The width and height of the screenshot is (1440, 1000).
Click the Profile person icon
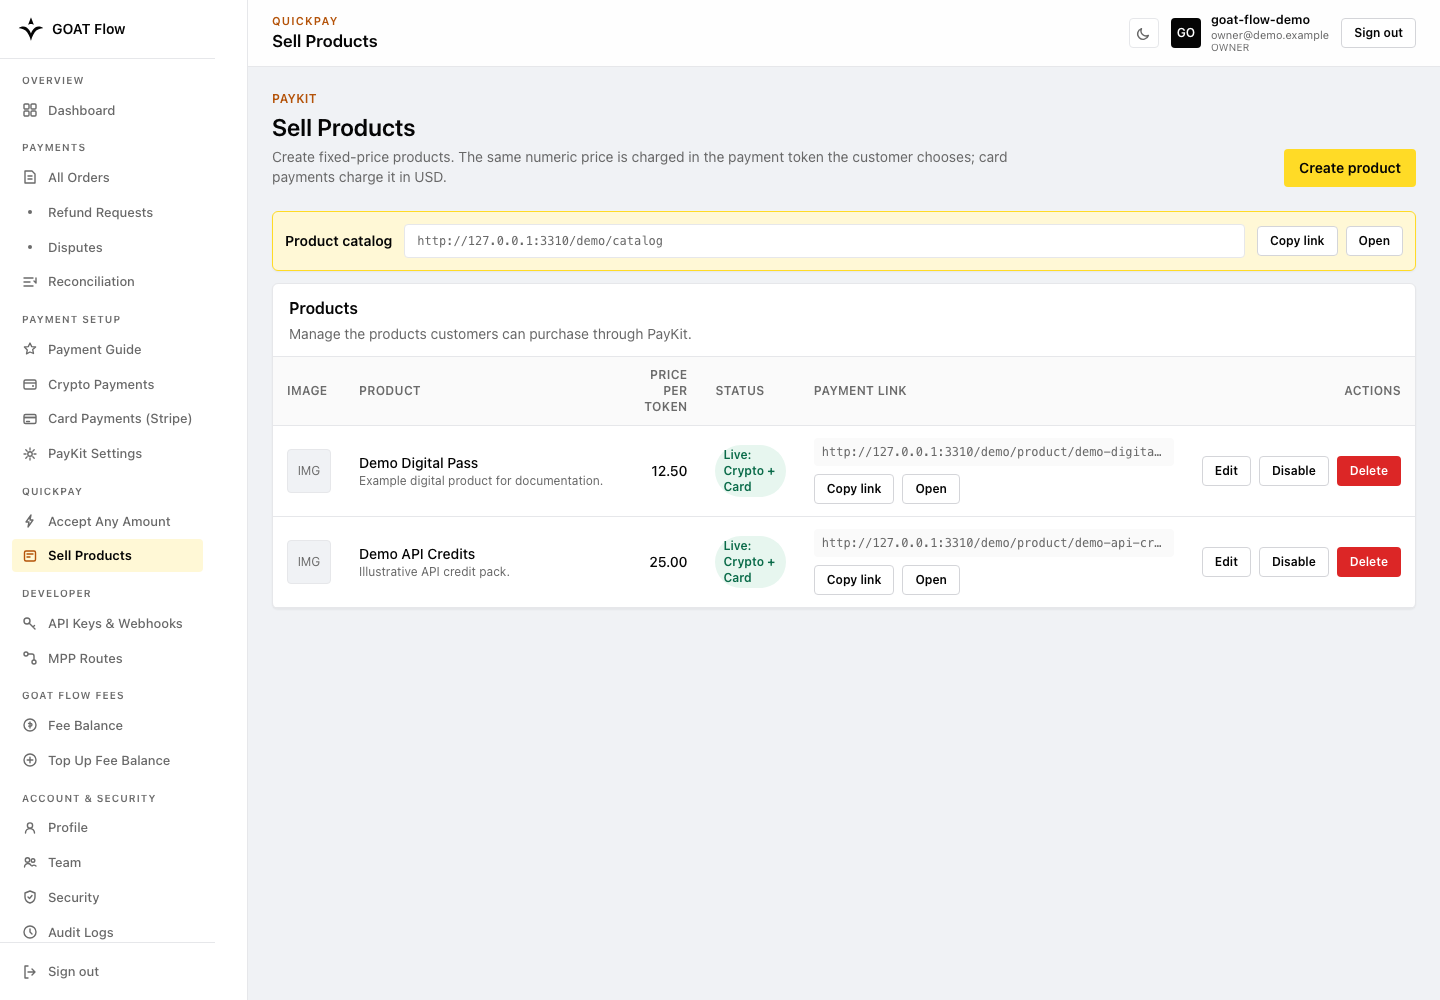pos(30,828)
